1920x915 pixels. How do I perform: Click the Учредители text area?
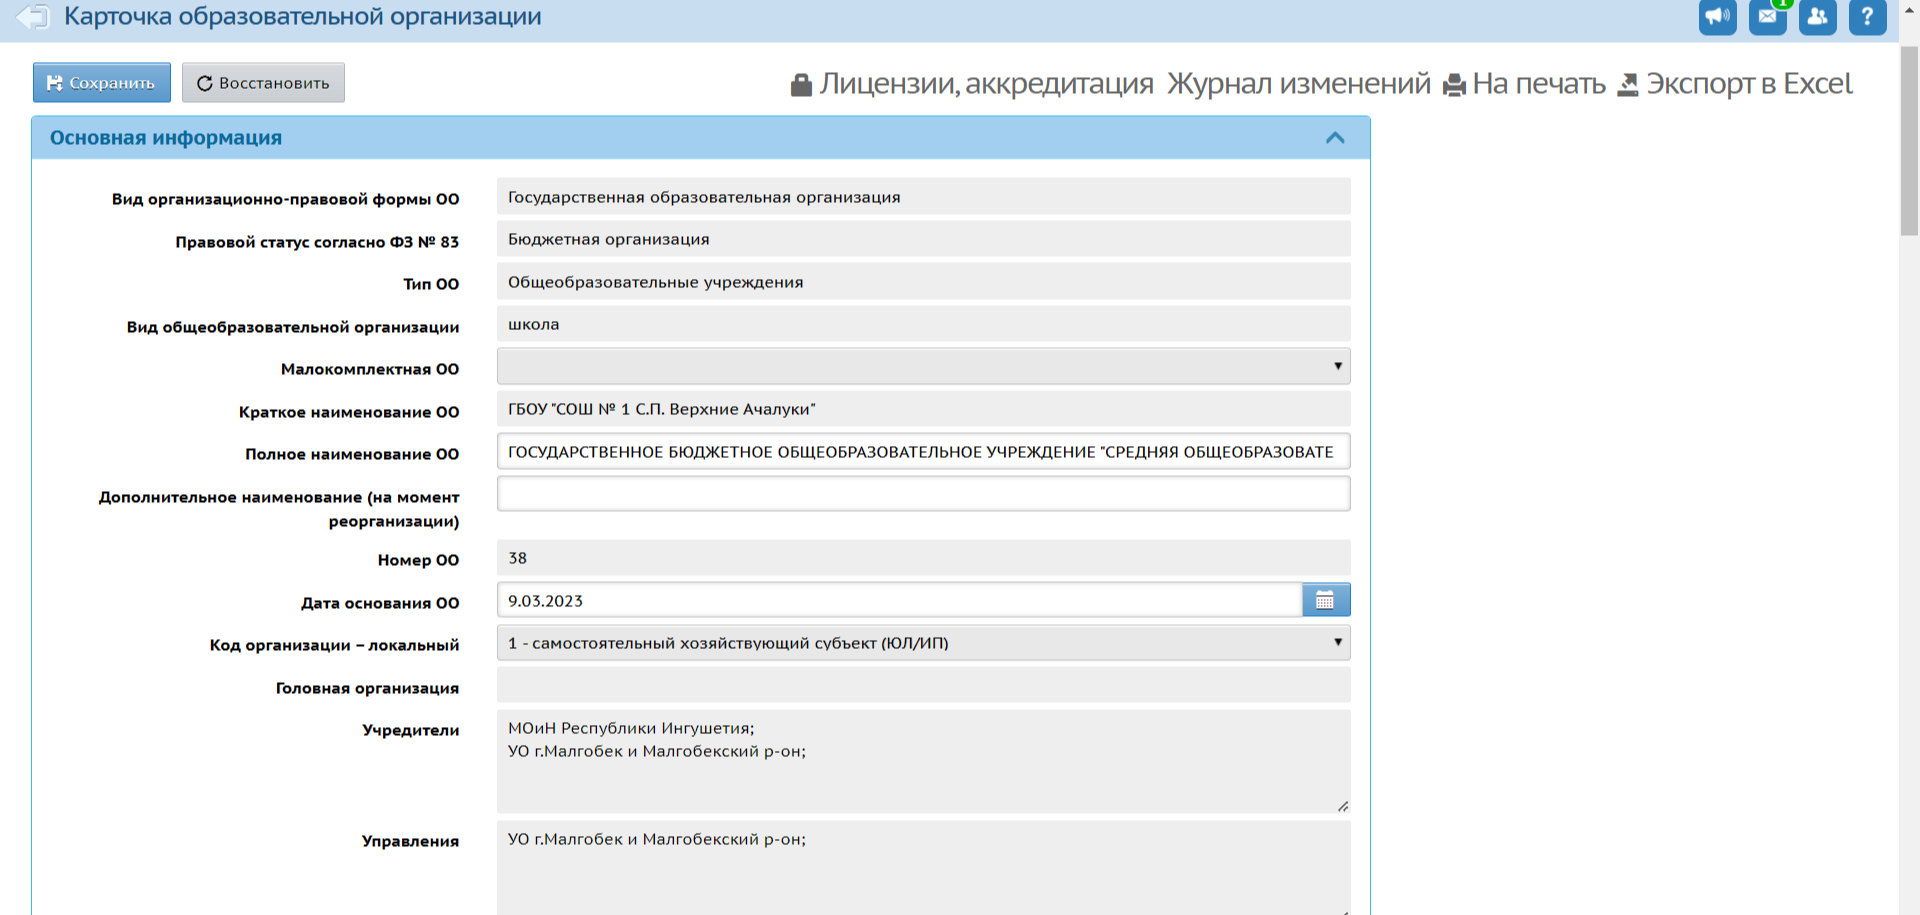(x=923, y=762)
